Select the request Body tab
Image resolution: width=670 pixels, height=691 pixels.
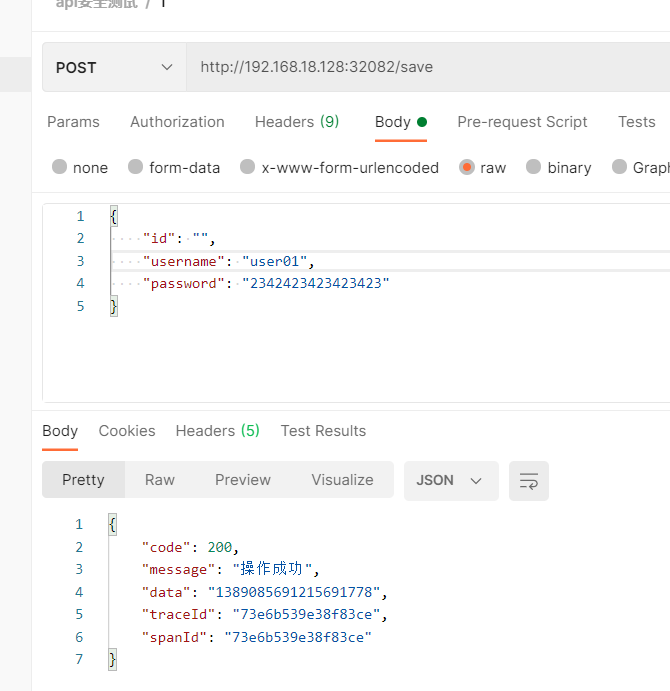tap(401, 122)
